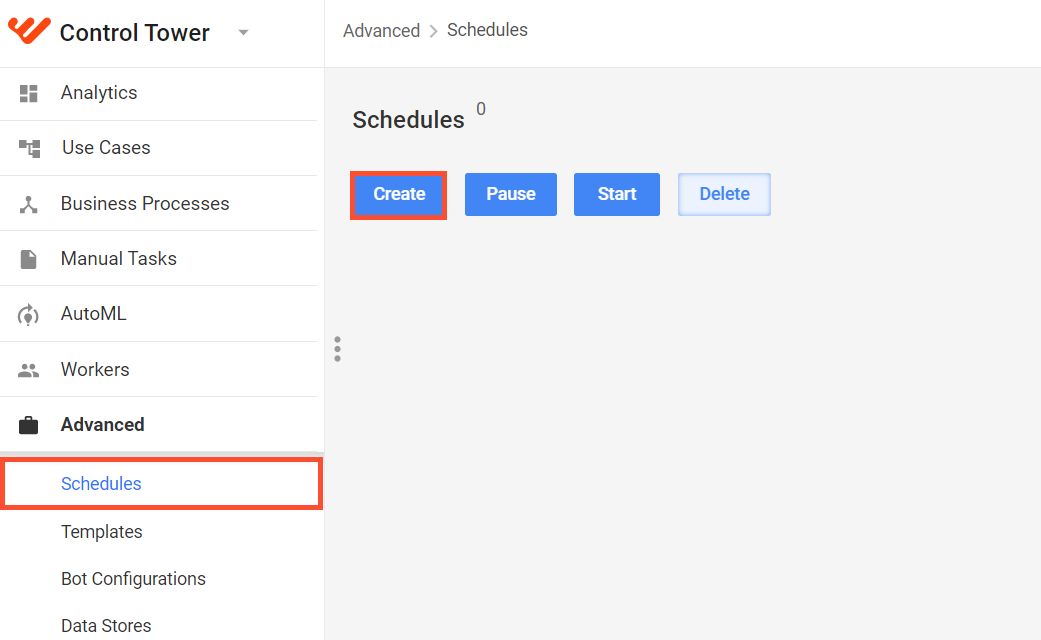Viewport: 1041px width, 640px height.
Task: Open the Control Tower dropdown arrow
Action: [243, 32]
